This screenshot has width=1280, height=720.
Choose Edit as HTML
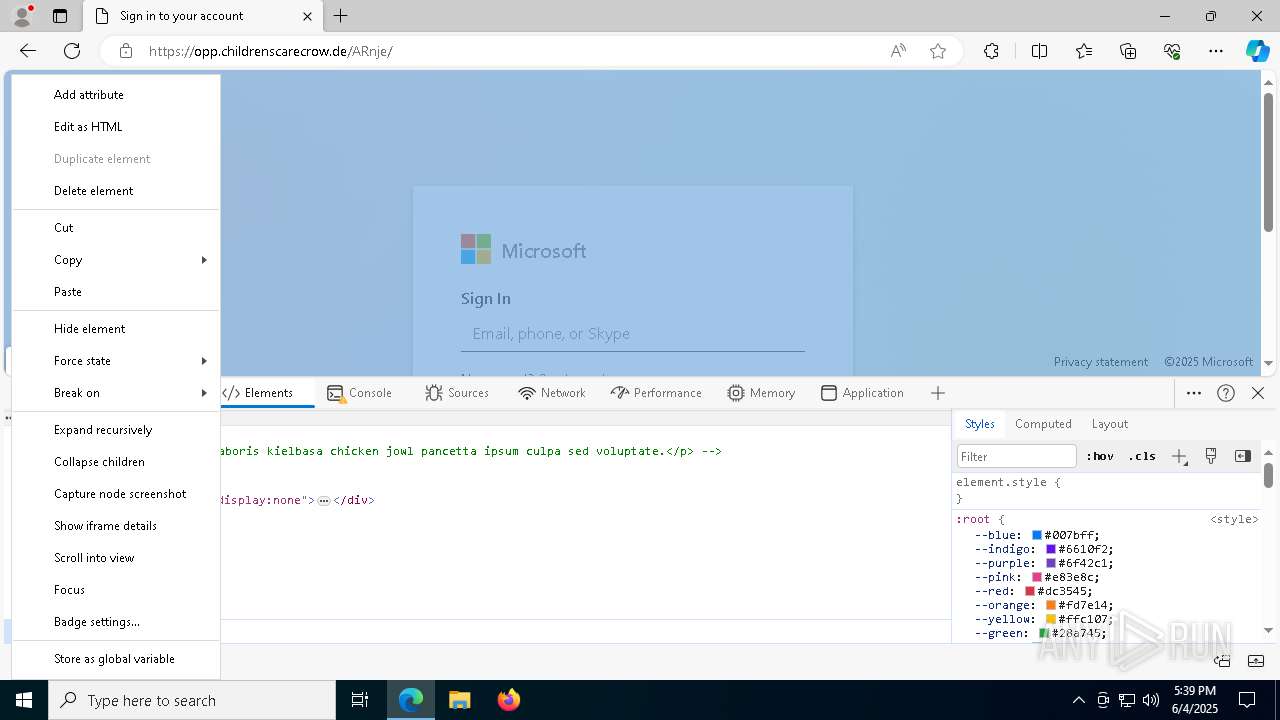[116, 127]
